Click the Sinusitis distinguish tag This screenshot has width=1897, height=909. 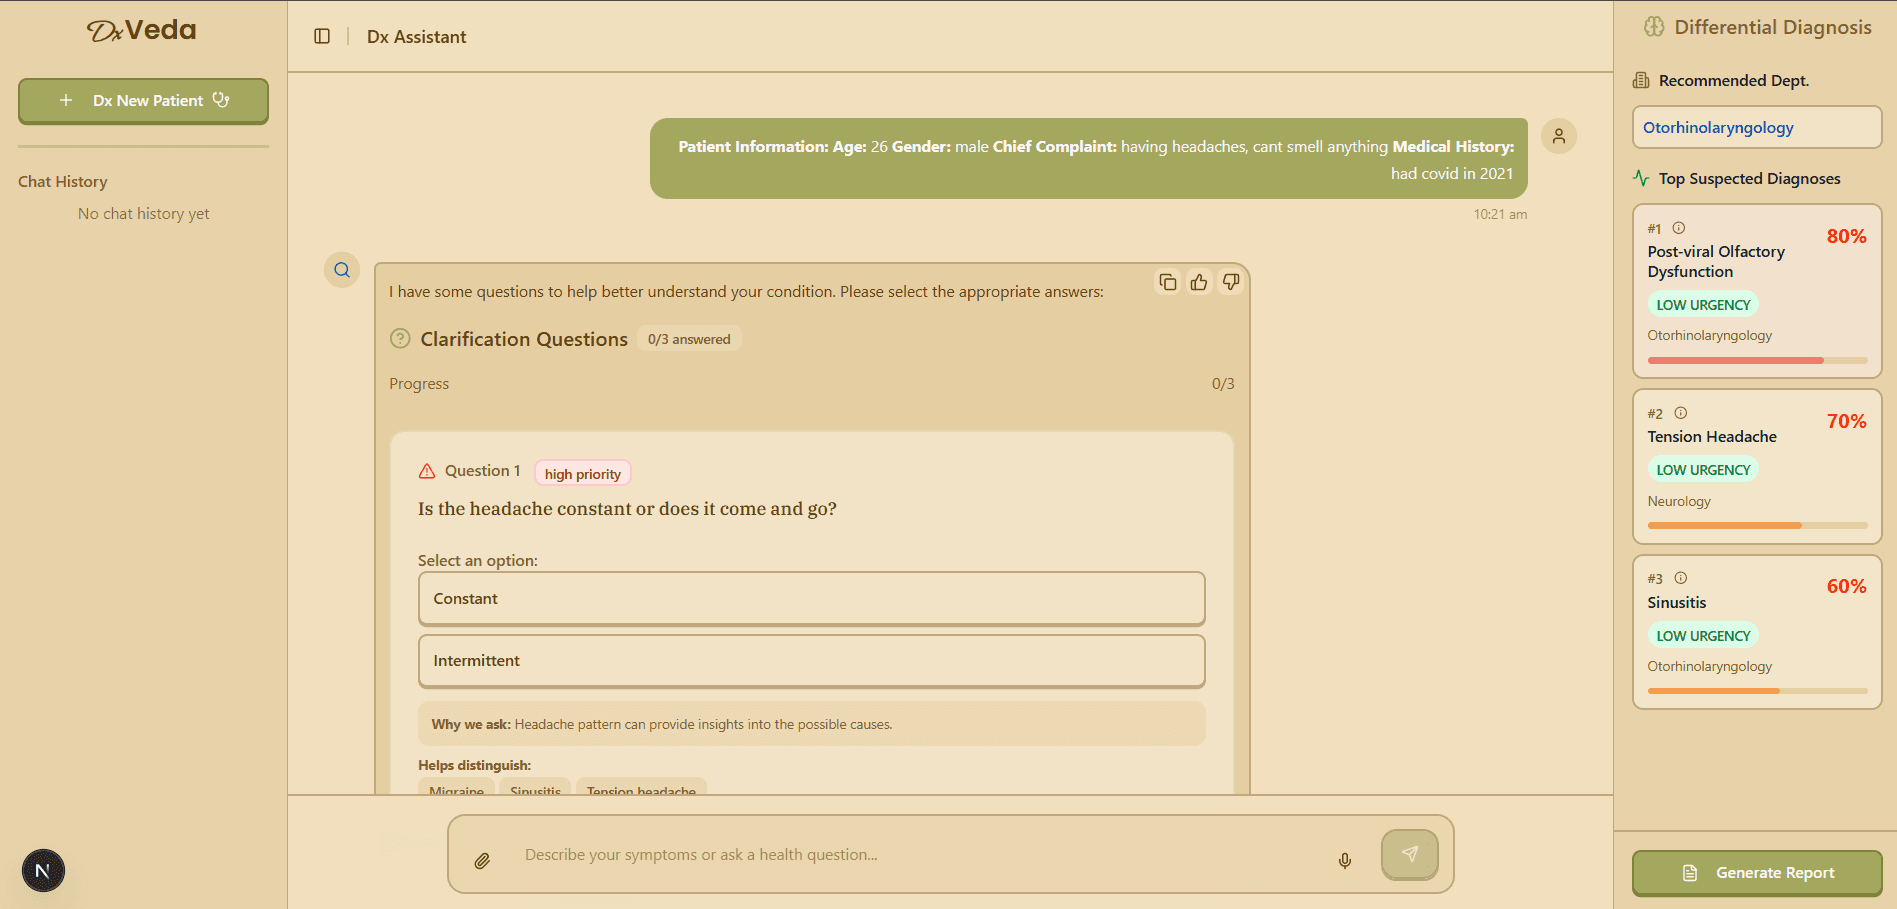coord(535,788)
